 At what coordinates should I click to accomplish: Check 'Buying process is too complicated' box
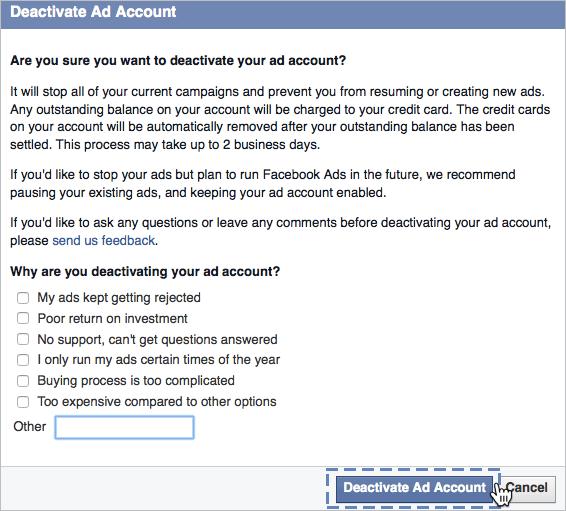pos(23,381)
